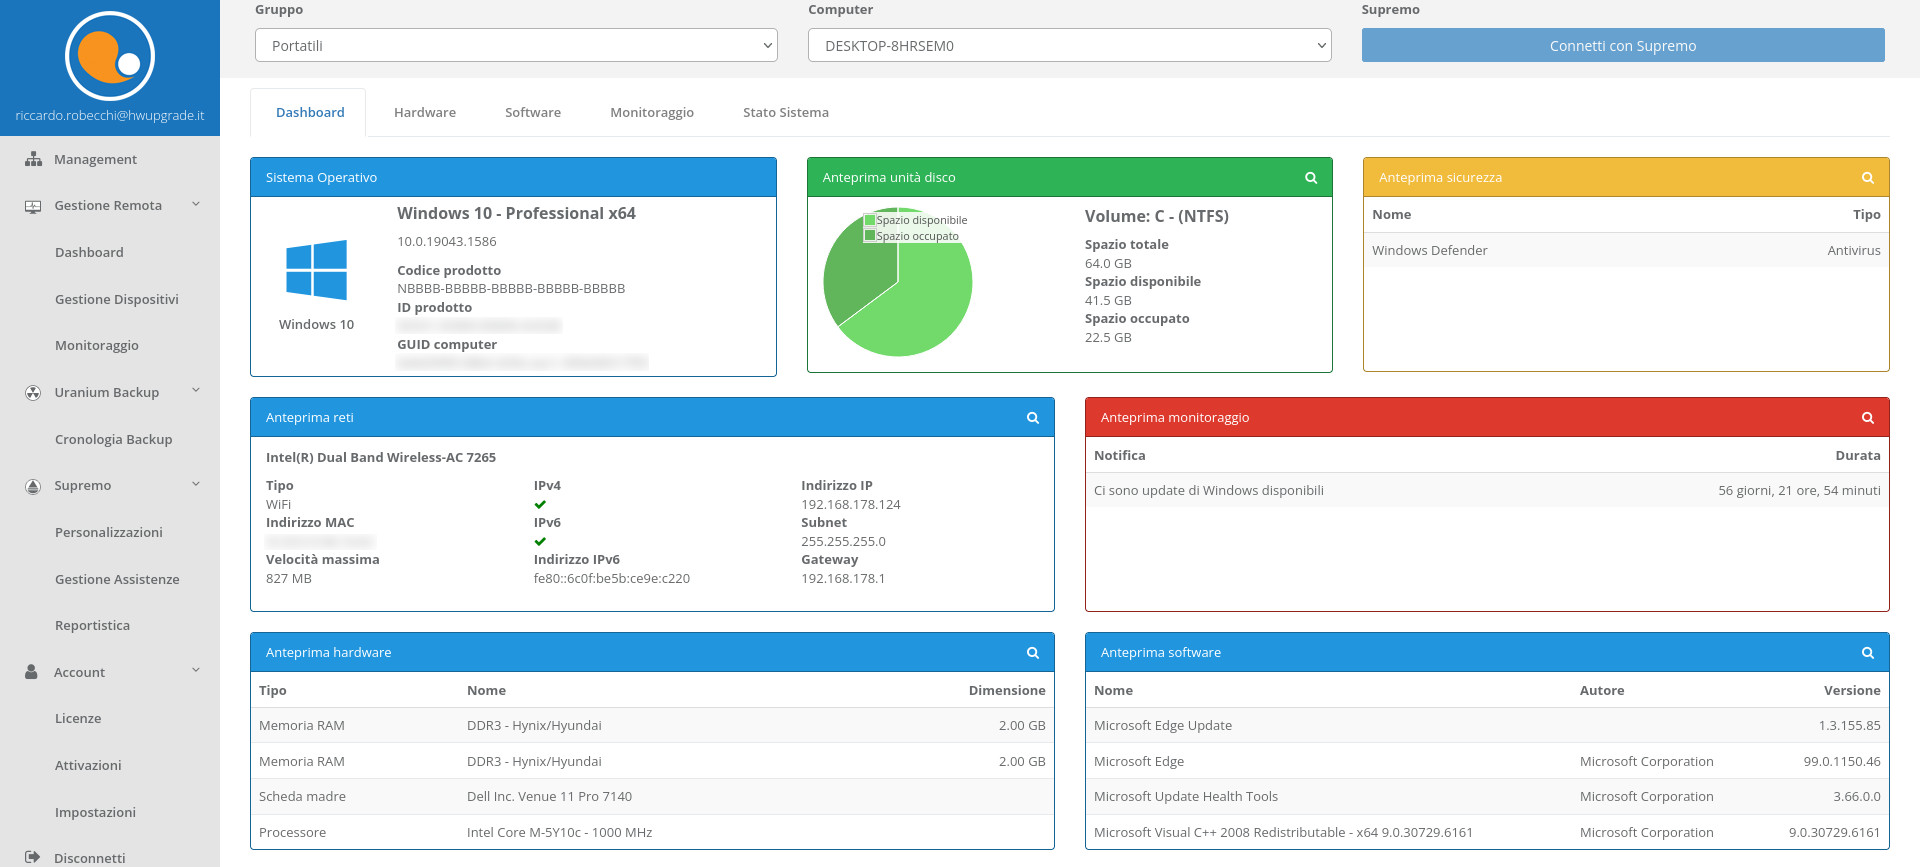Click 'Ci sono update di Windows disponibili'
The image size is (1920, 867).
[1209, 491]
